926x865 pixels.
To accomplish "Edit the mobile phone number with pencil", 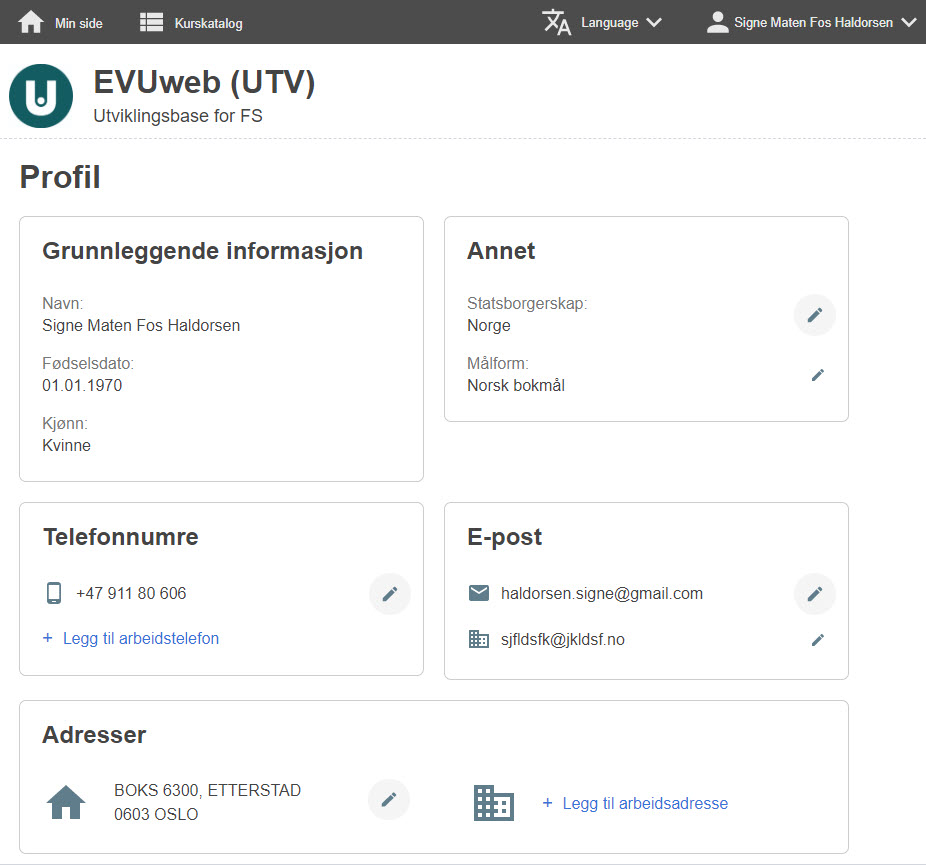I will (x=390, y=594).
